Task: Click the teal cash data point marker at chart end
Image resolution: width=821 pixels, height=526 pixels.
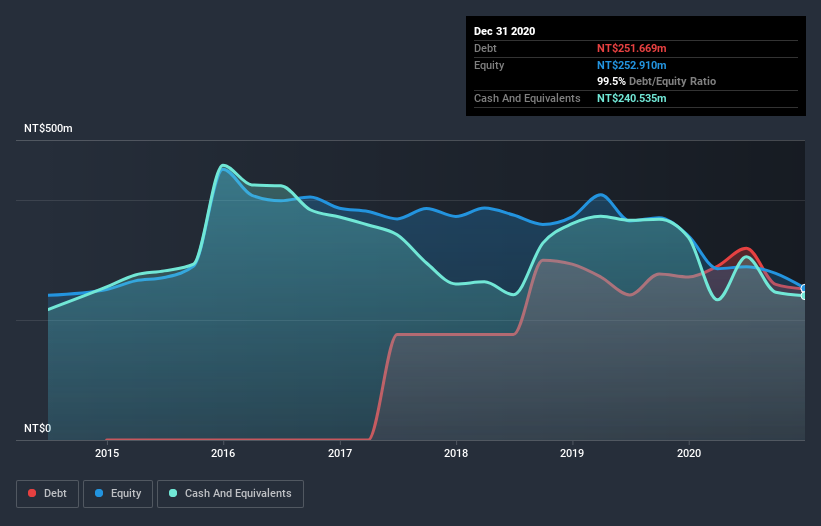Action: 804,296
